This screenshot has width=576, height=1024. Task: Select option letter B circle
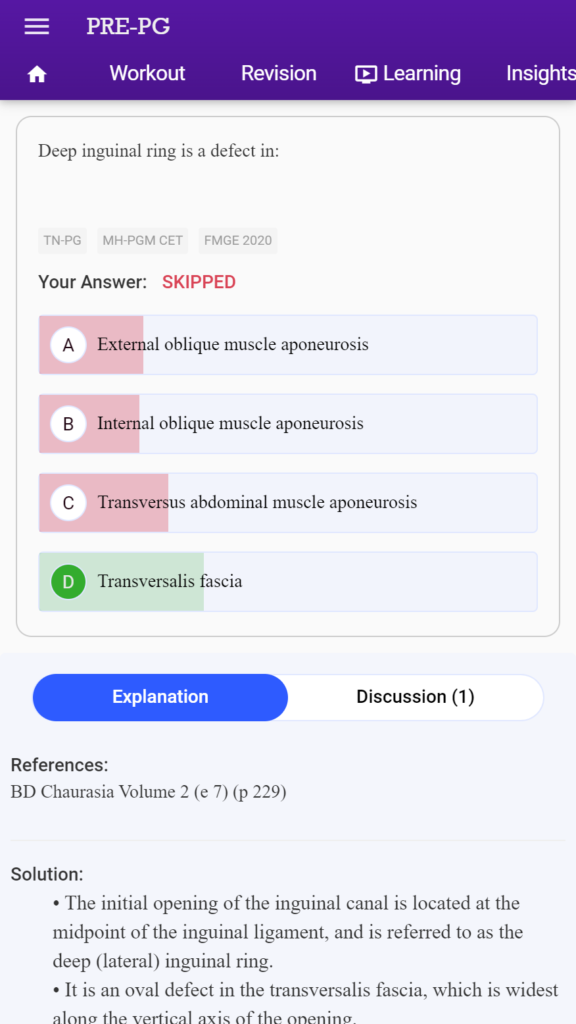pyautogui.click(x=68, y=424)
